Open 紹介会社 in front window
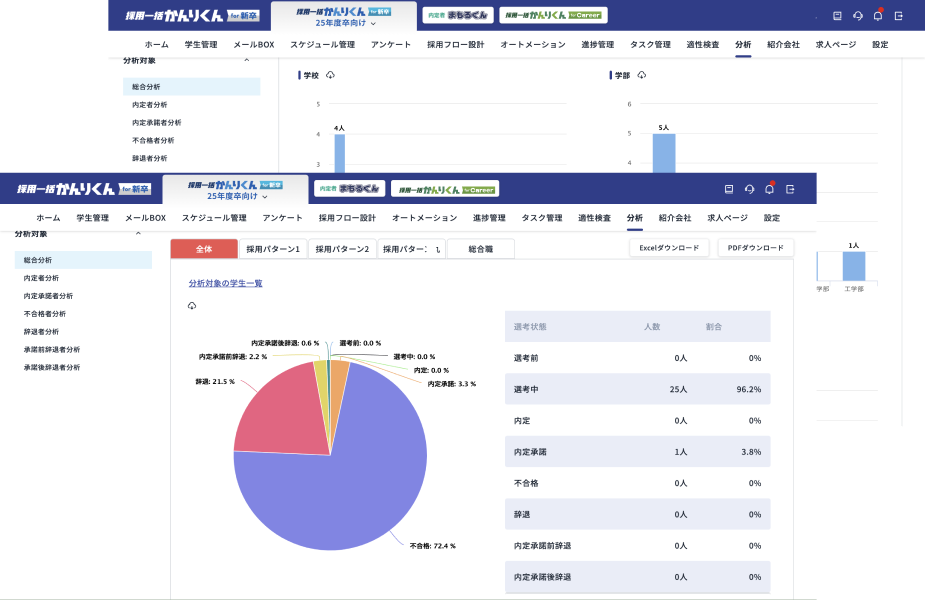This screenshot has height=600, width=925. [x=675, y=218]
